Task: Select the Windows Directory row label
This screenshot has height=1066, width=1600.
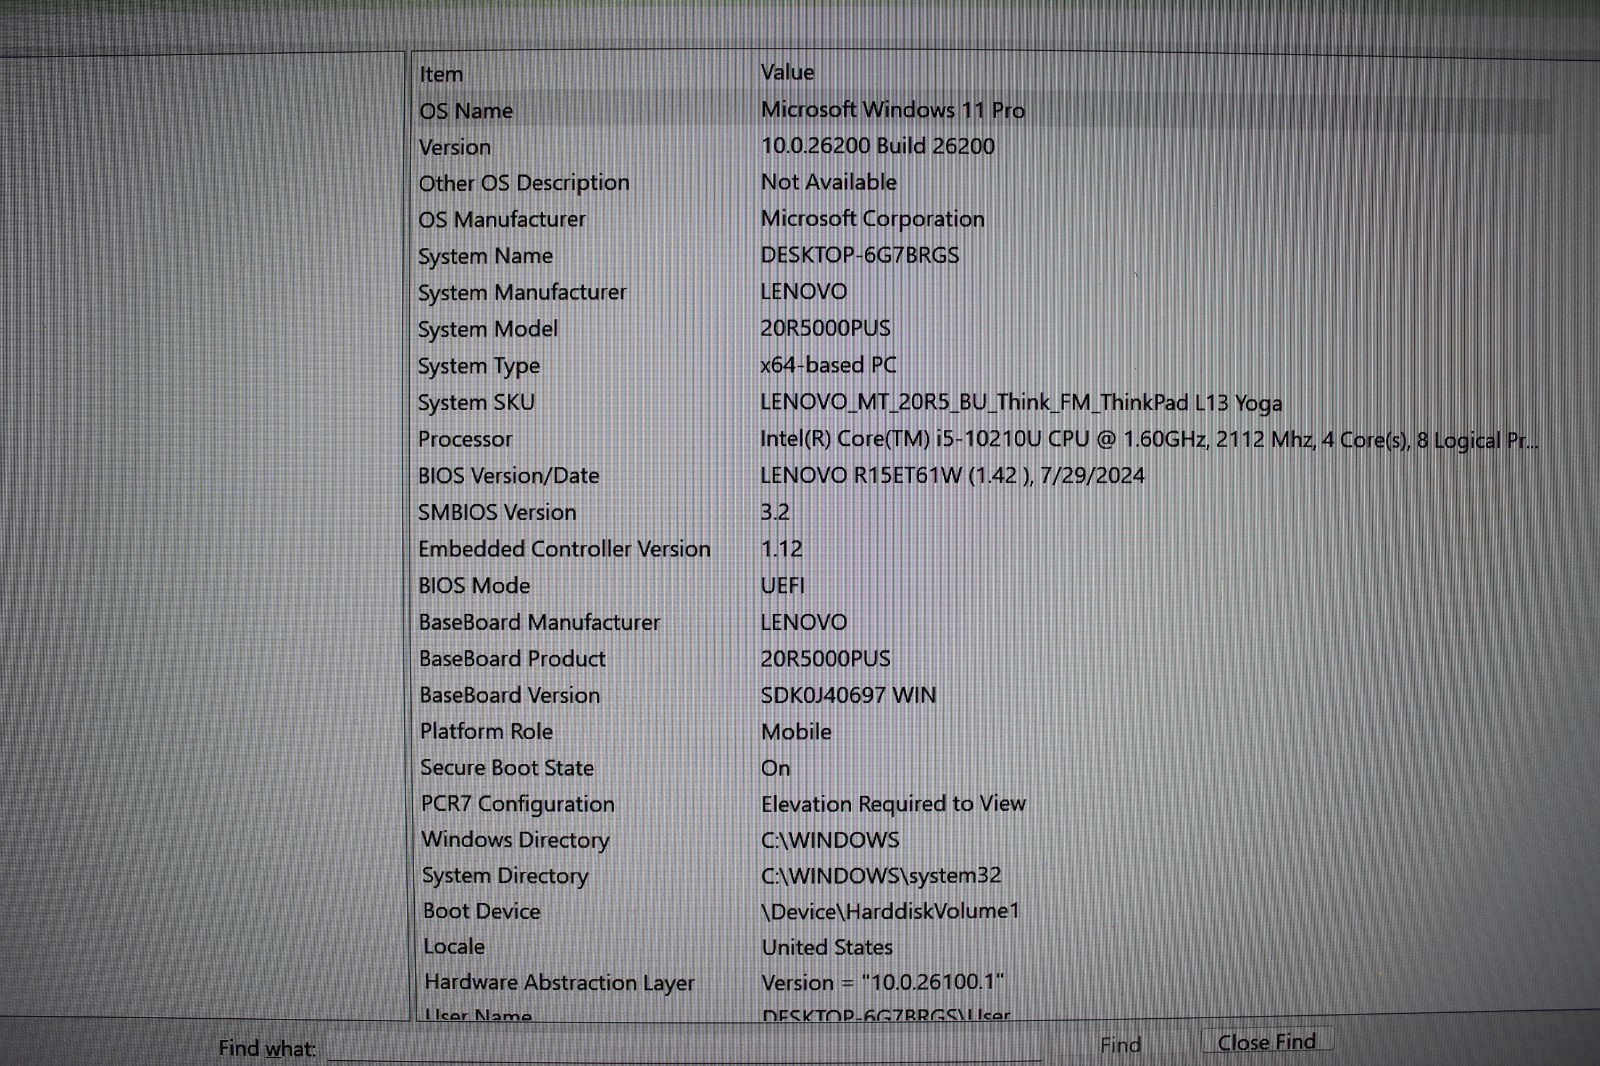Action: (515, 840)
